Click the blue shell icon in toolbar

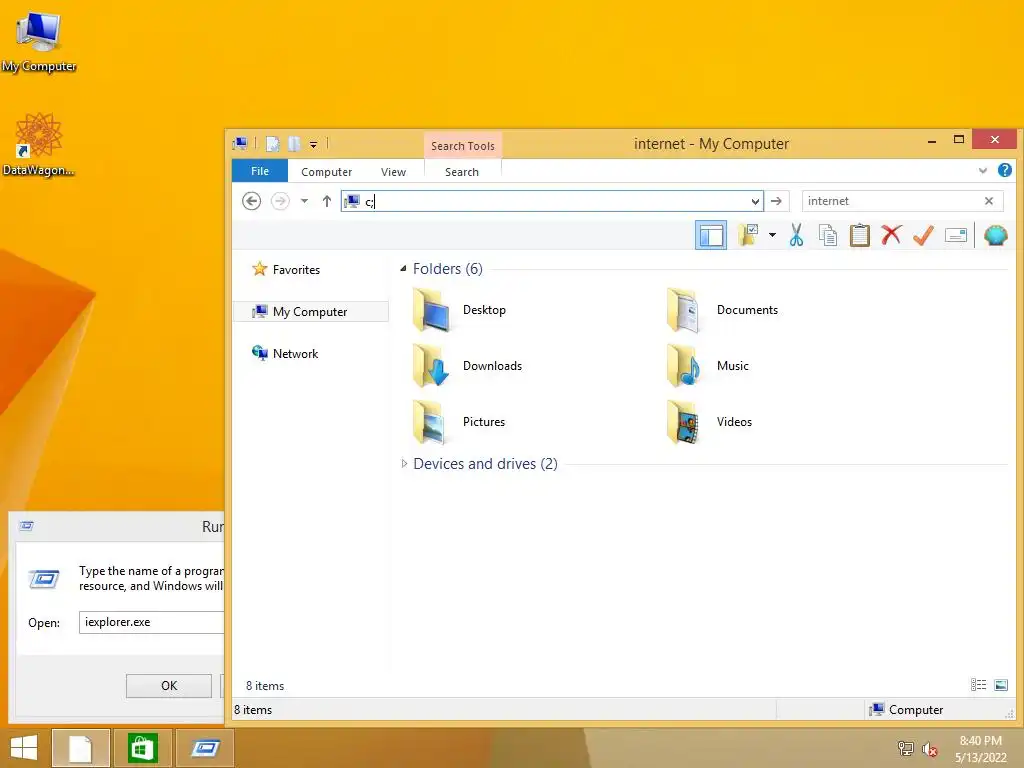pyautogui.click(x=995, y=235)
